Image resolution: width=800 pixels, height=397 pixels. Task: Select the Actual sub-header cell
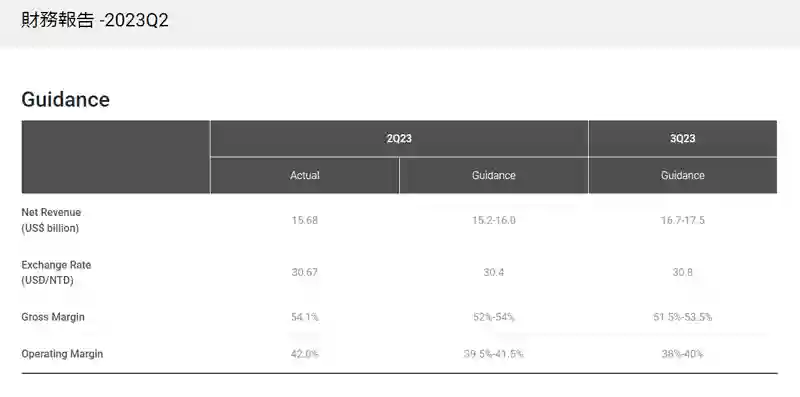[305, 176]
